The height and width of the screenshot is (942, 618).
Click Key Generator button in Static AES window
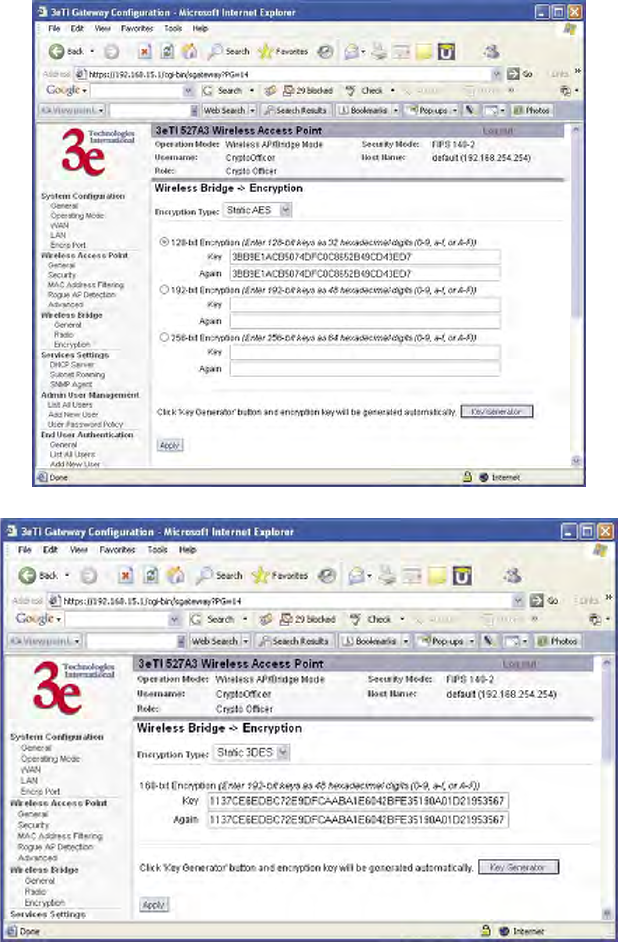coord(497,412)
